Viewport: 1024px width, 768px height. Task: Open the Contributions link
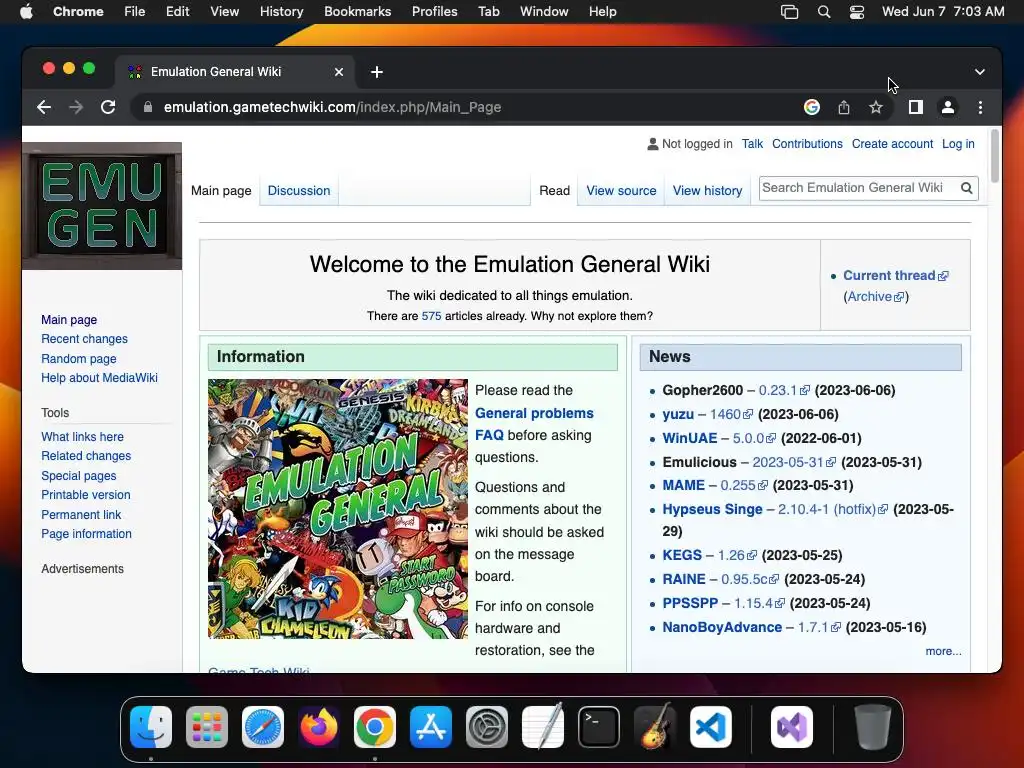[807, 144]
